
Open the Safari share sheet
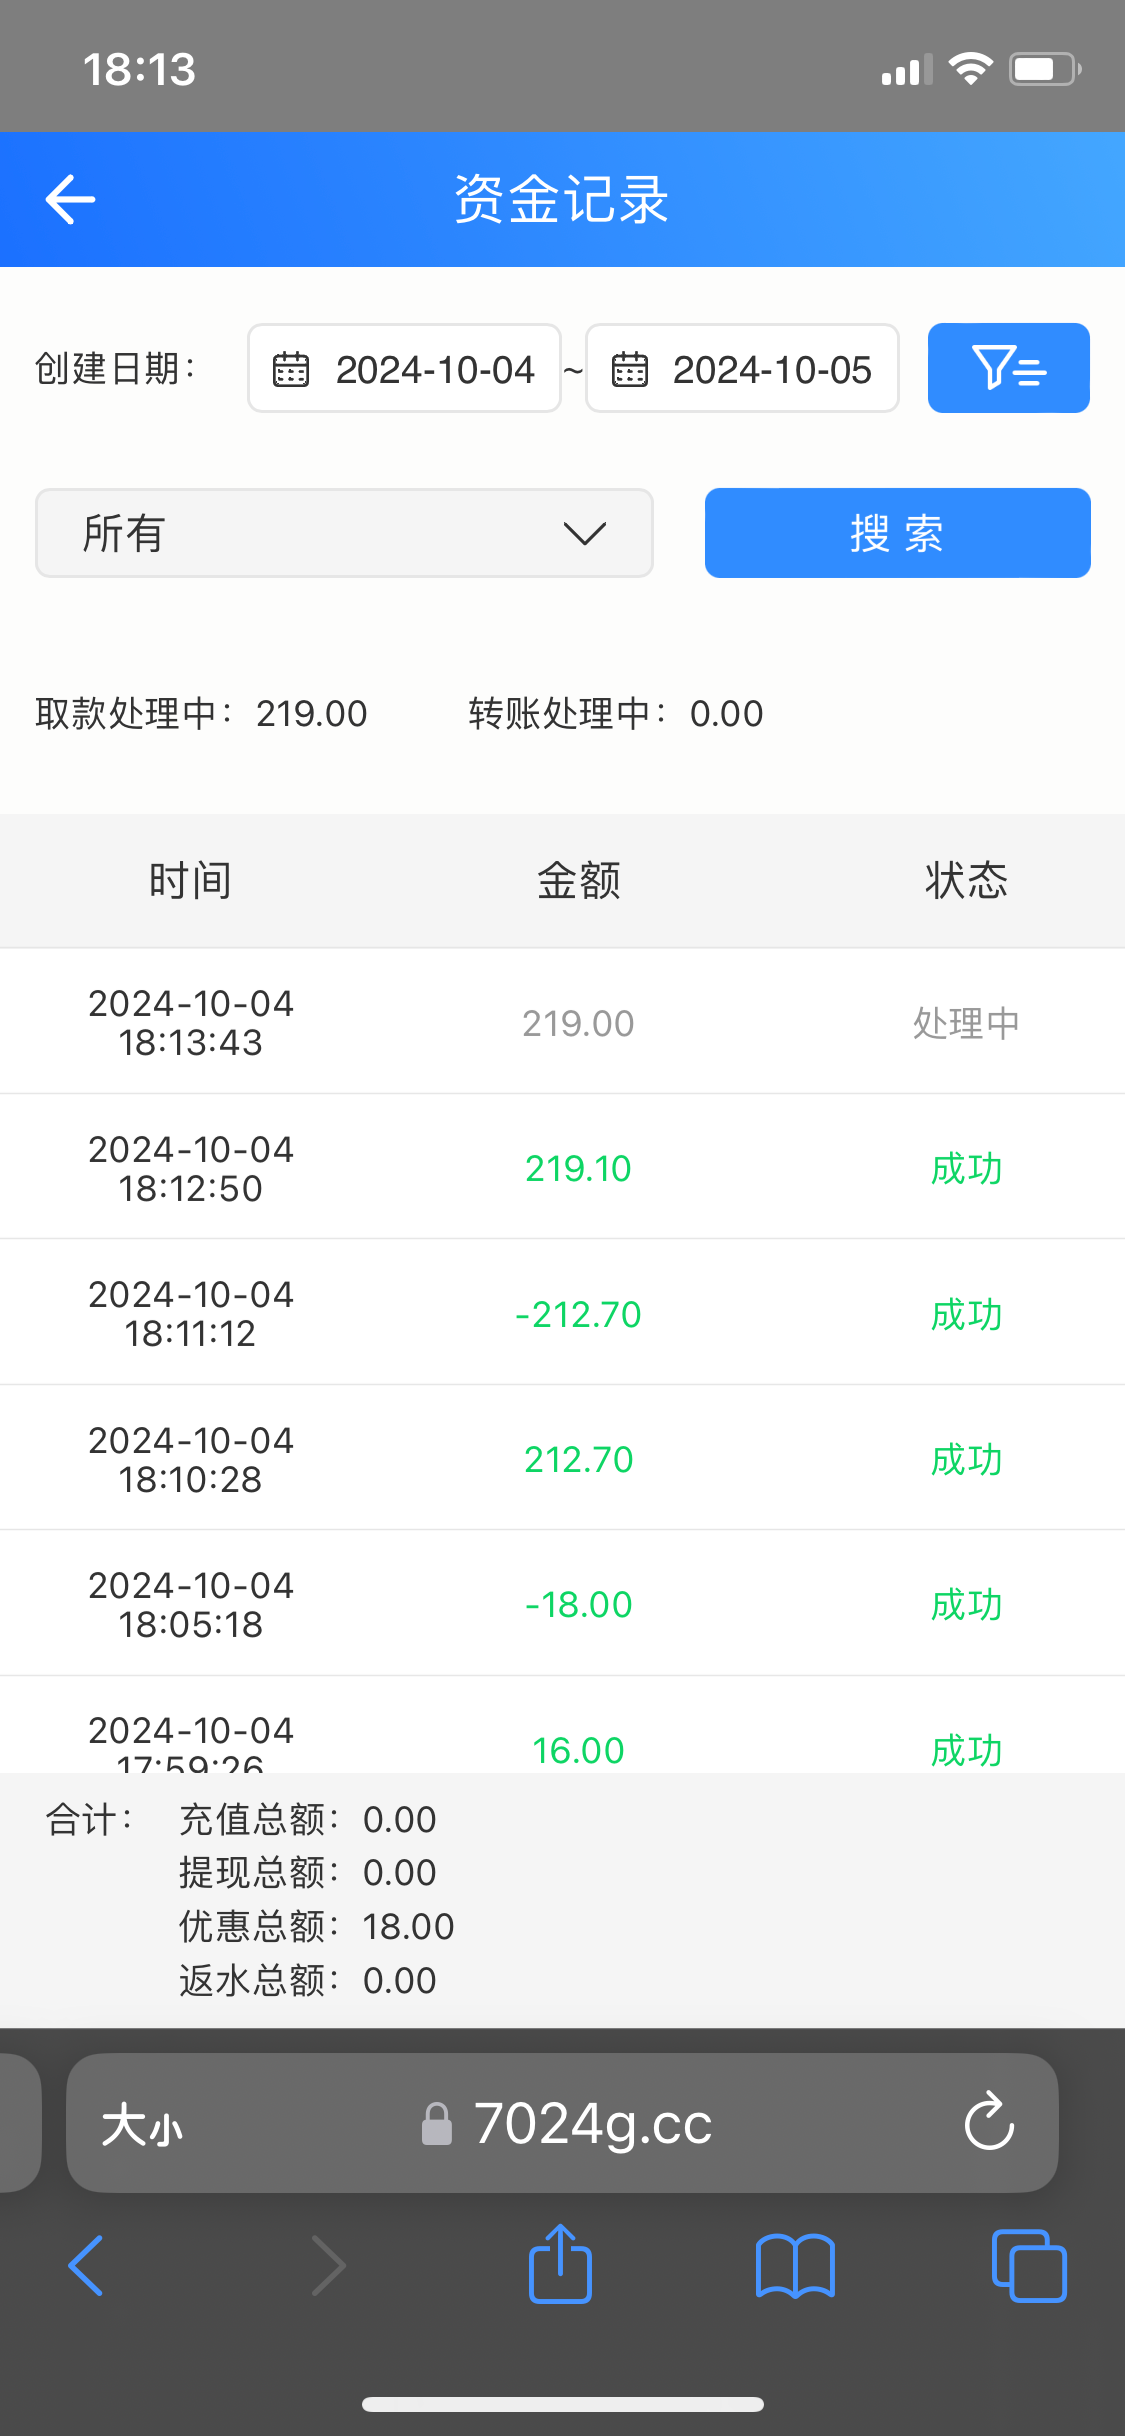560,2265
